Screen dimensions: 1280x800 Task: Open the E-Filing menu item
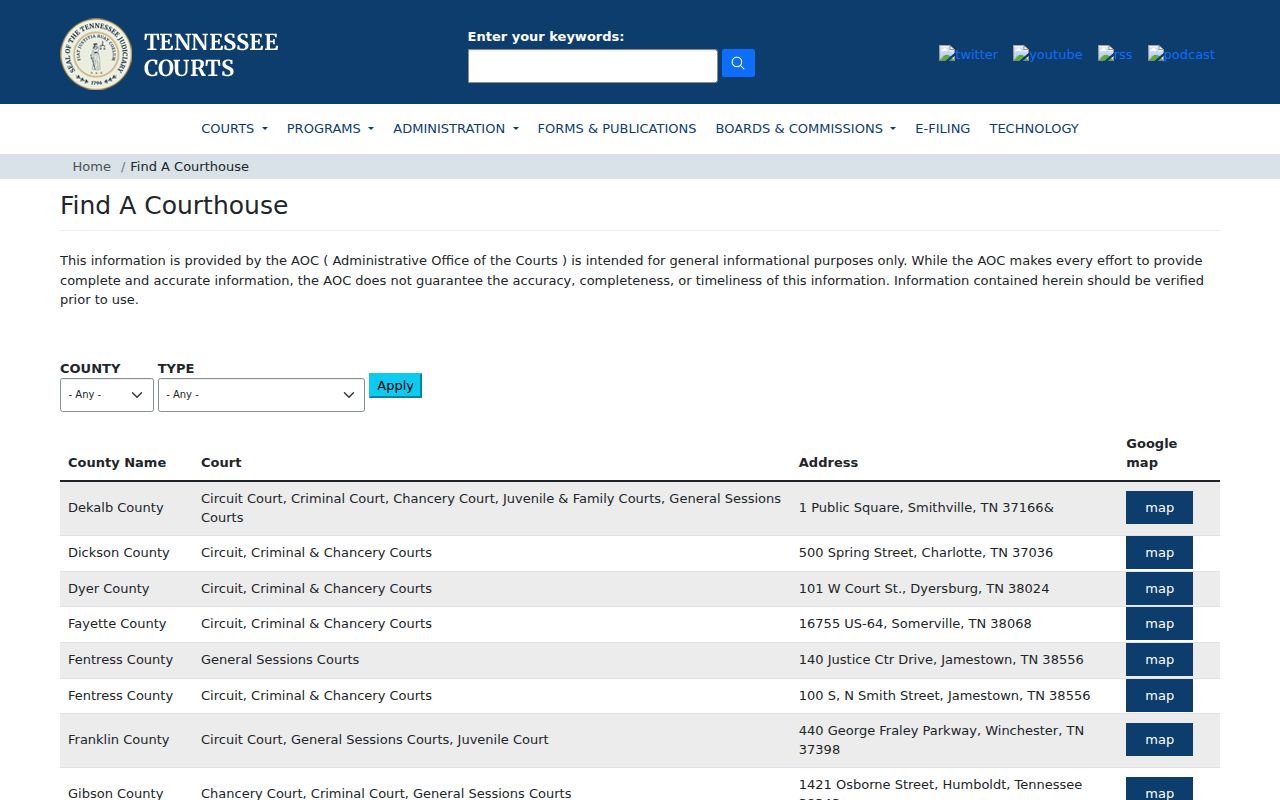point(943,128)
